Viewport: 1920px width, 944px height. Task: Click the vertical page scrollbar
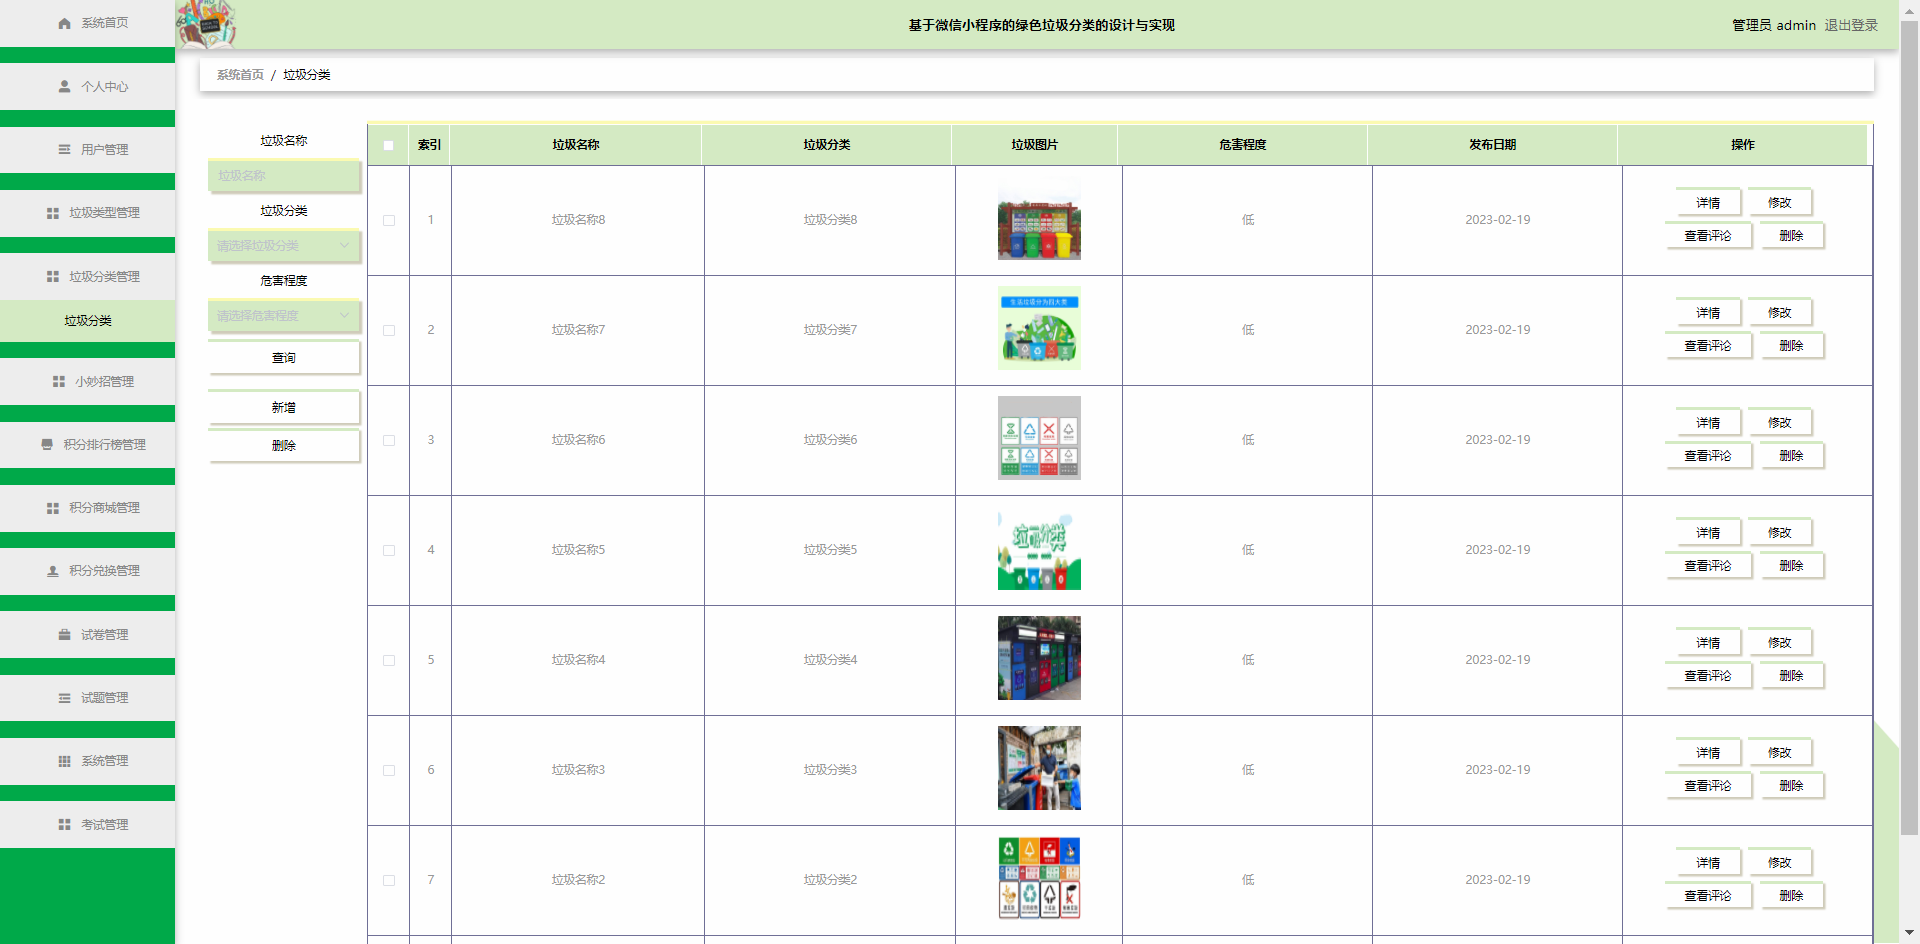pos(1909,430)
